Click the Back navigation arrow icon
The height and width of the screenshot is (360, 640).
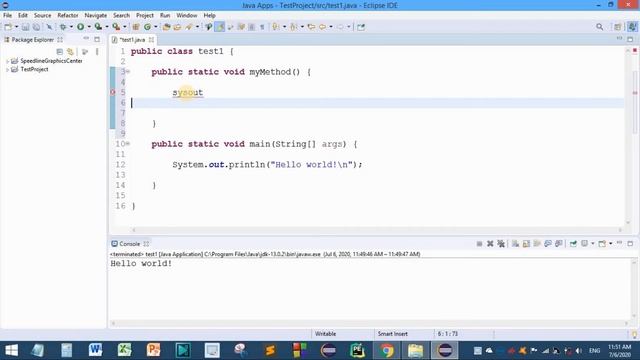pyautogui.click(x=323, y=27)
